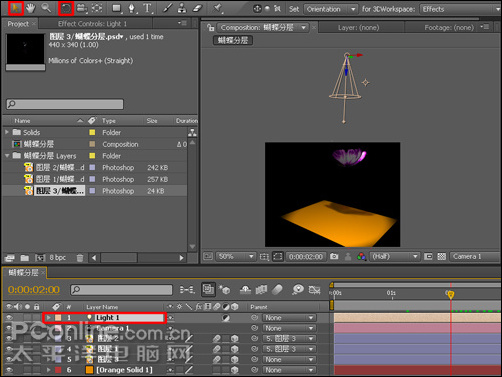Select the Pen tool
This screenshot has width=502, height=377.
[x=132, y=8]
